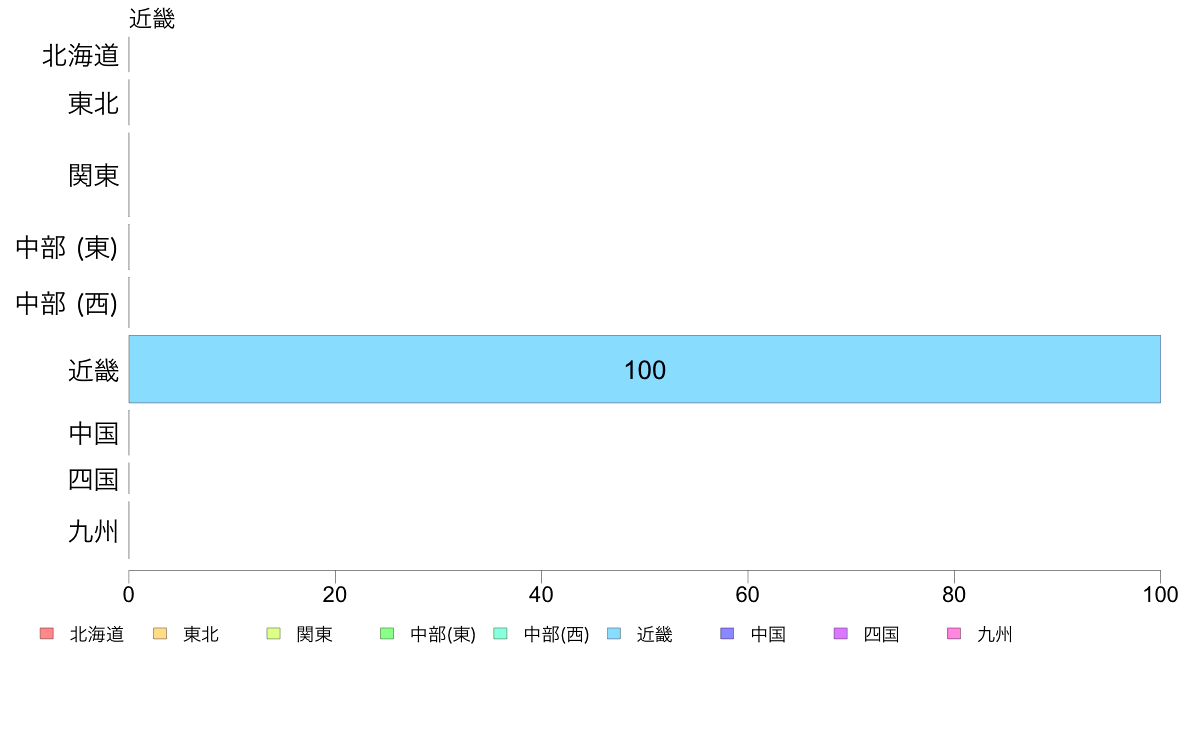Image resolution: width=1188 pixels, height=736 pixels.
Task: Click the 北海道 red legend swatch
Action: tap(46, 634)
